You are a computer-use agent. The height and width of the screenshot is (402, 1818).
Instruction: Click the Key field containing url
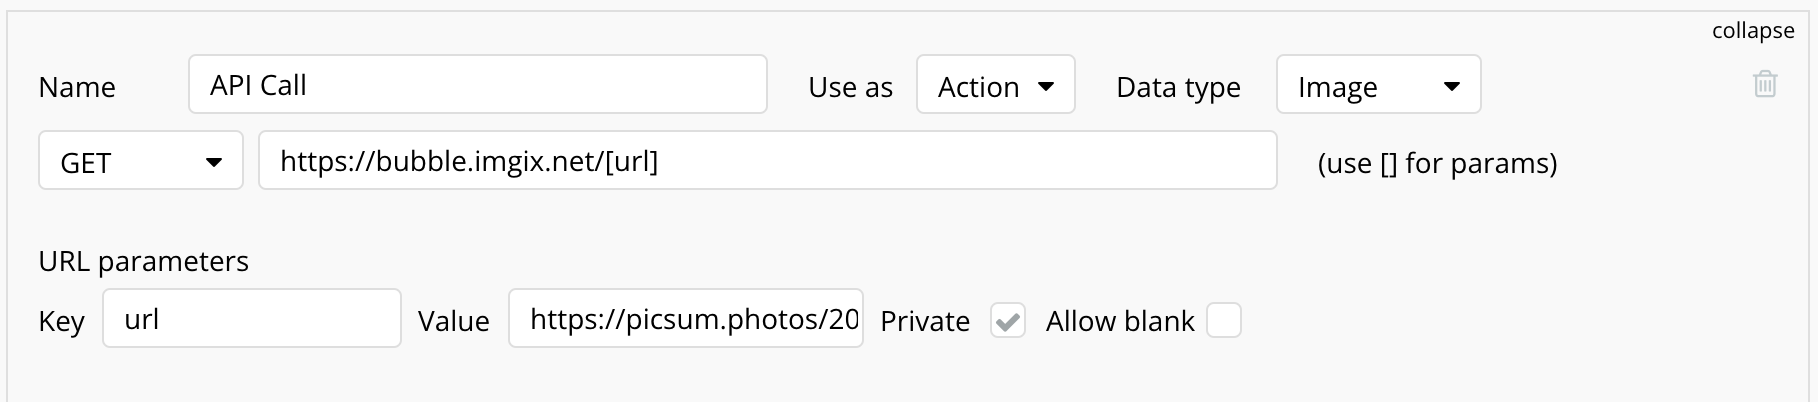251,319
